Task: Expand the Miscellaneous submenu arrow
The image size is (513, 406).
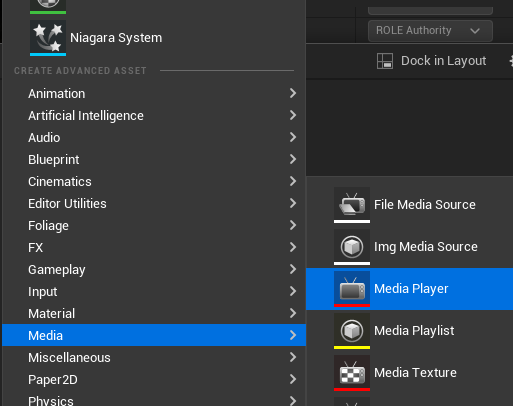Action: point(293,357)
